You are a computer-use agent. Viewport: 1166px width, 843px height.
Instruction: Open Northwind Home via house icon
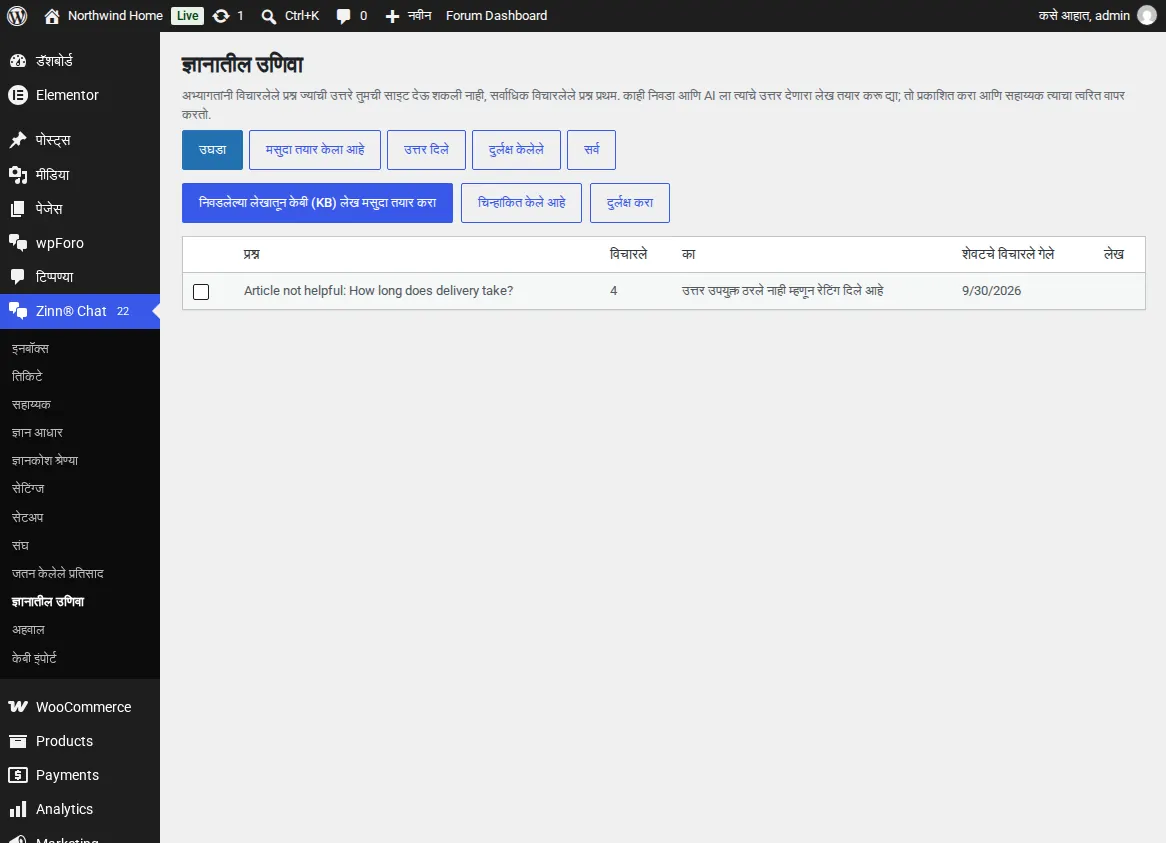(x=51, y=16)
